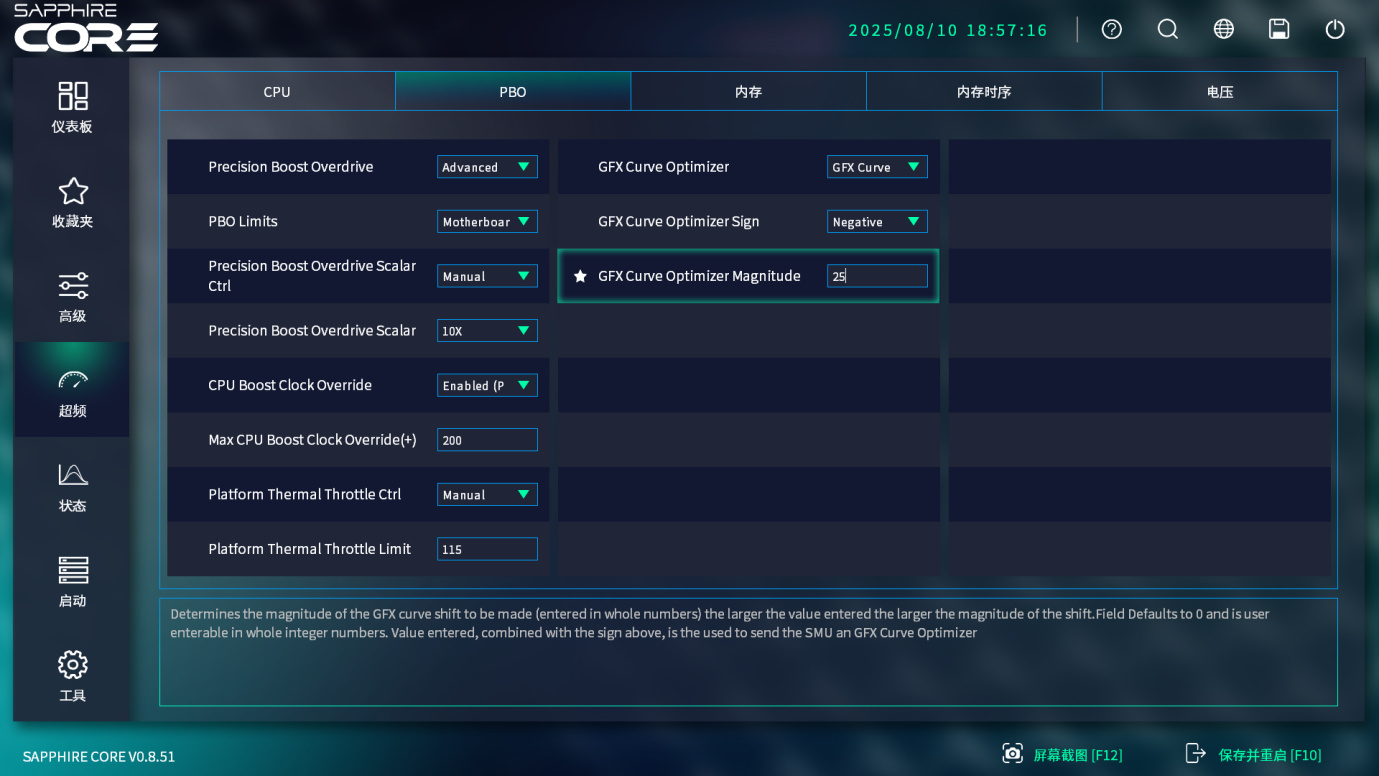
Task: Open the 启动 boot sidebar icon
Action: pos(73,570)
